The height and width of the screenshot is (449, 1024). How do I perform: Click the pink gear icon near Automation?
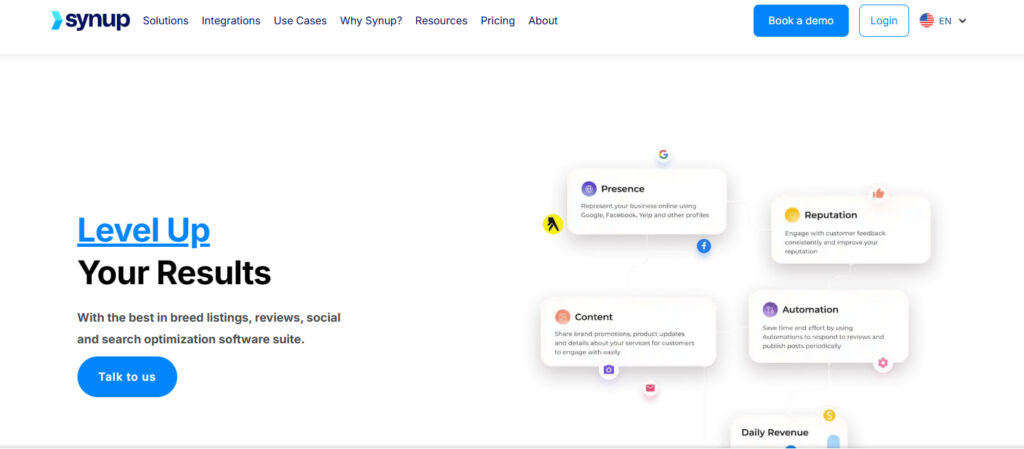[883, 363]
